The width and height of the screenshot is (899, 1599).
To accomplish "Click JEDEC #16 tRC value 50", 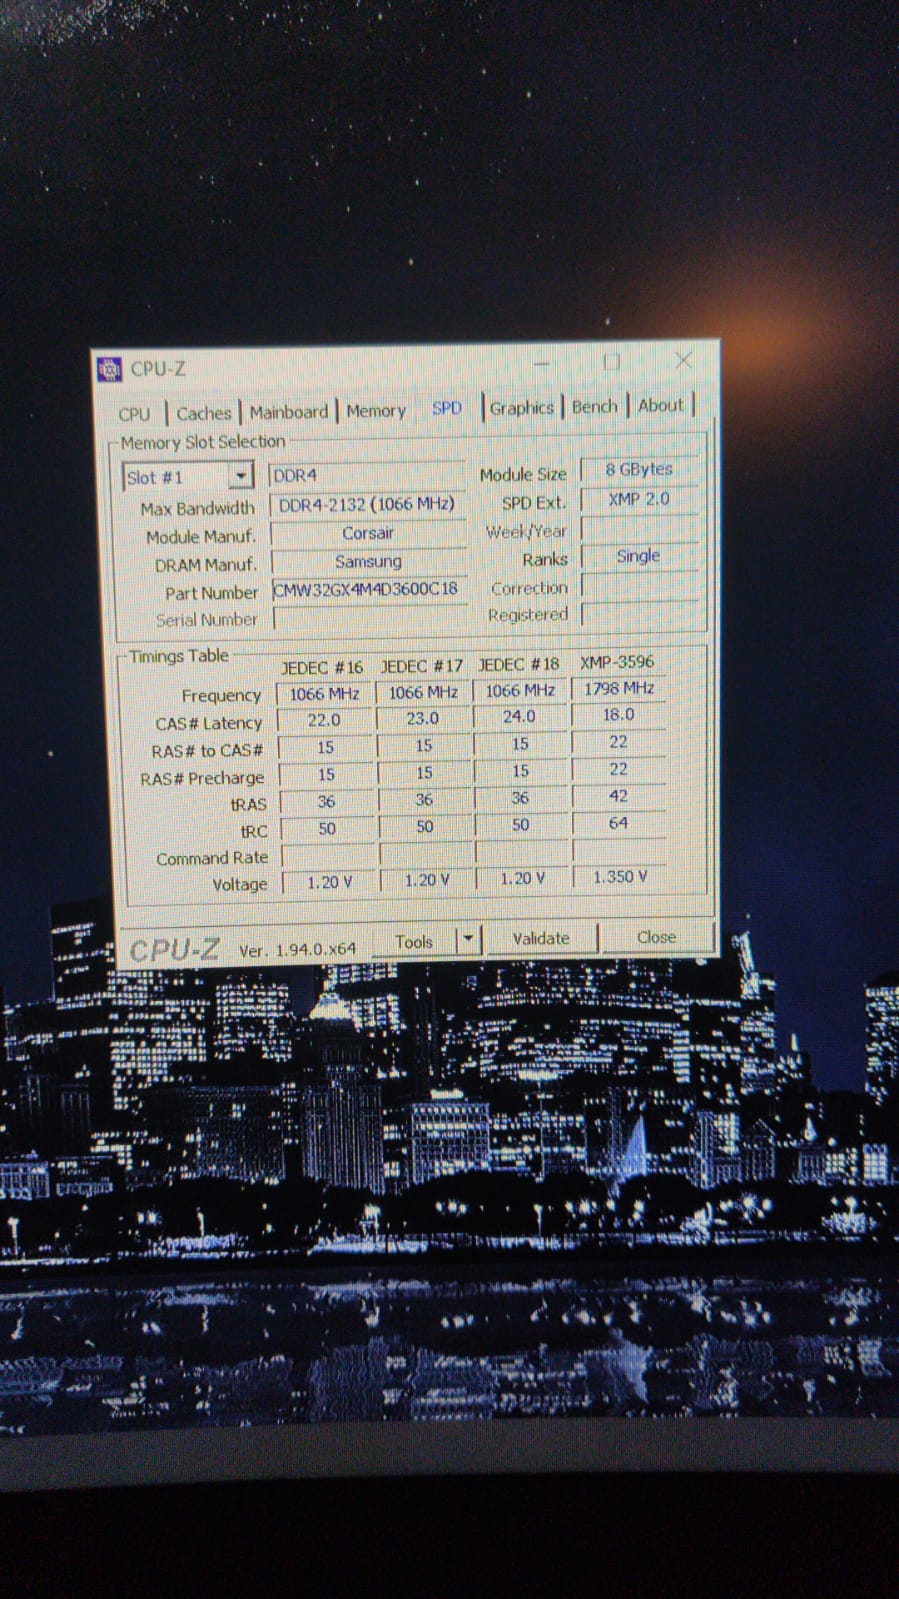I will (x=327, y=829).
